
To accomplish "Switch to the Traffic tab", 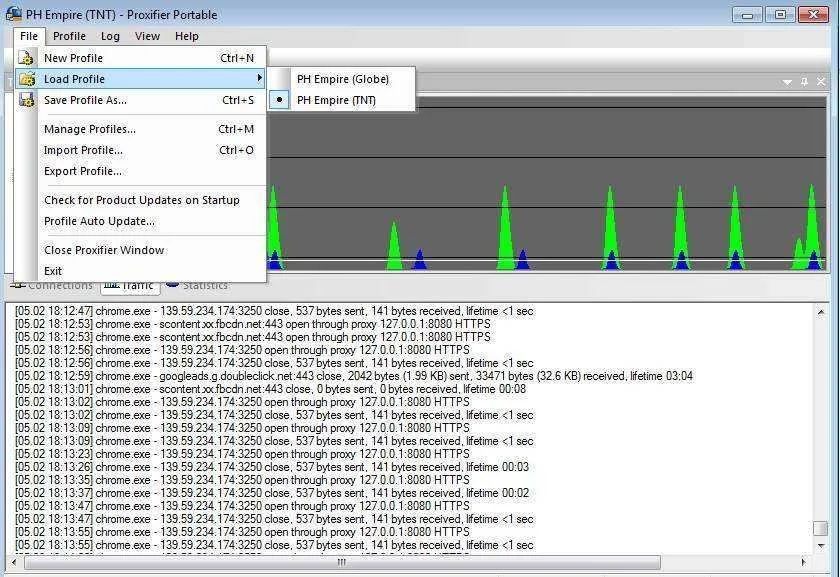I will (x=130, y=286).
